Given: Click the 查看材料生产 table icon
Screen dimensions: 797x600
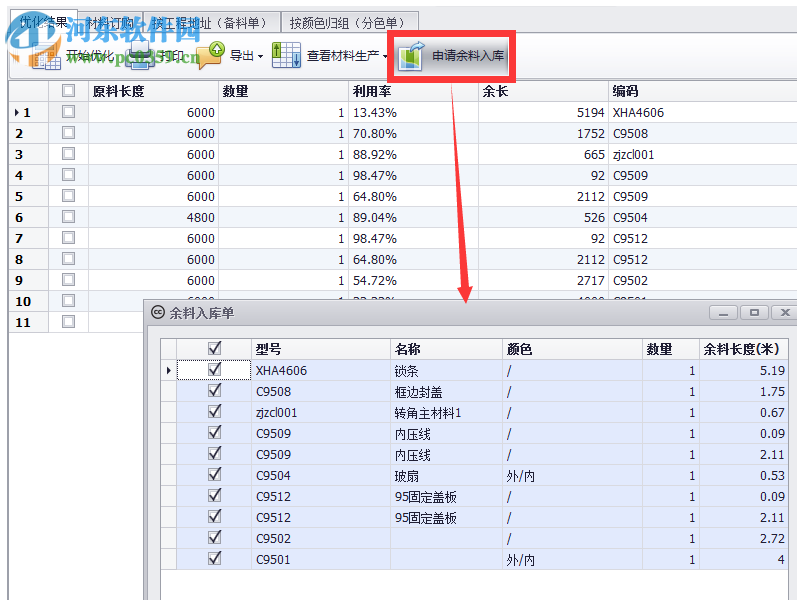Looking at the screenshot, I should (x=286, y=55).
